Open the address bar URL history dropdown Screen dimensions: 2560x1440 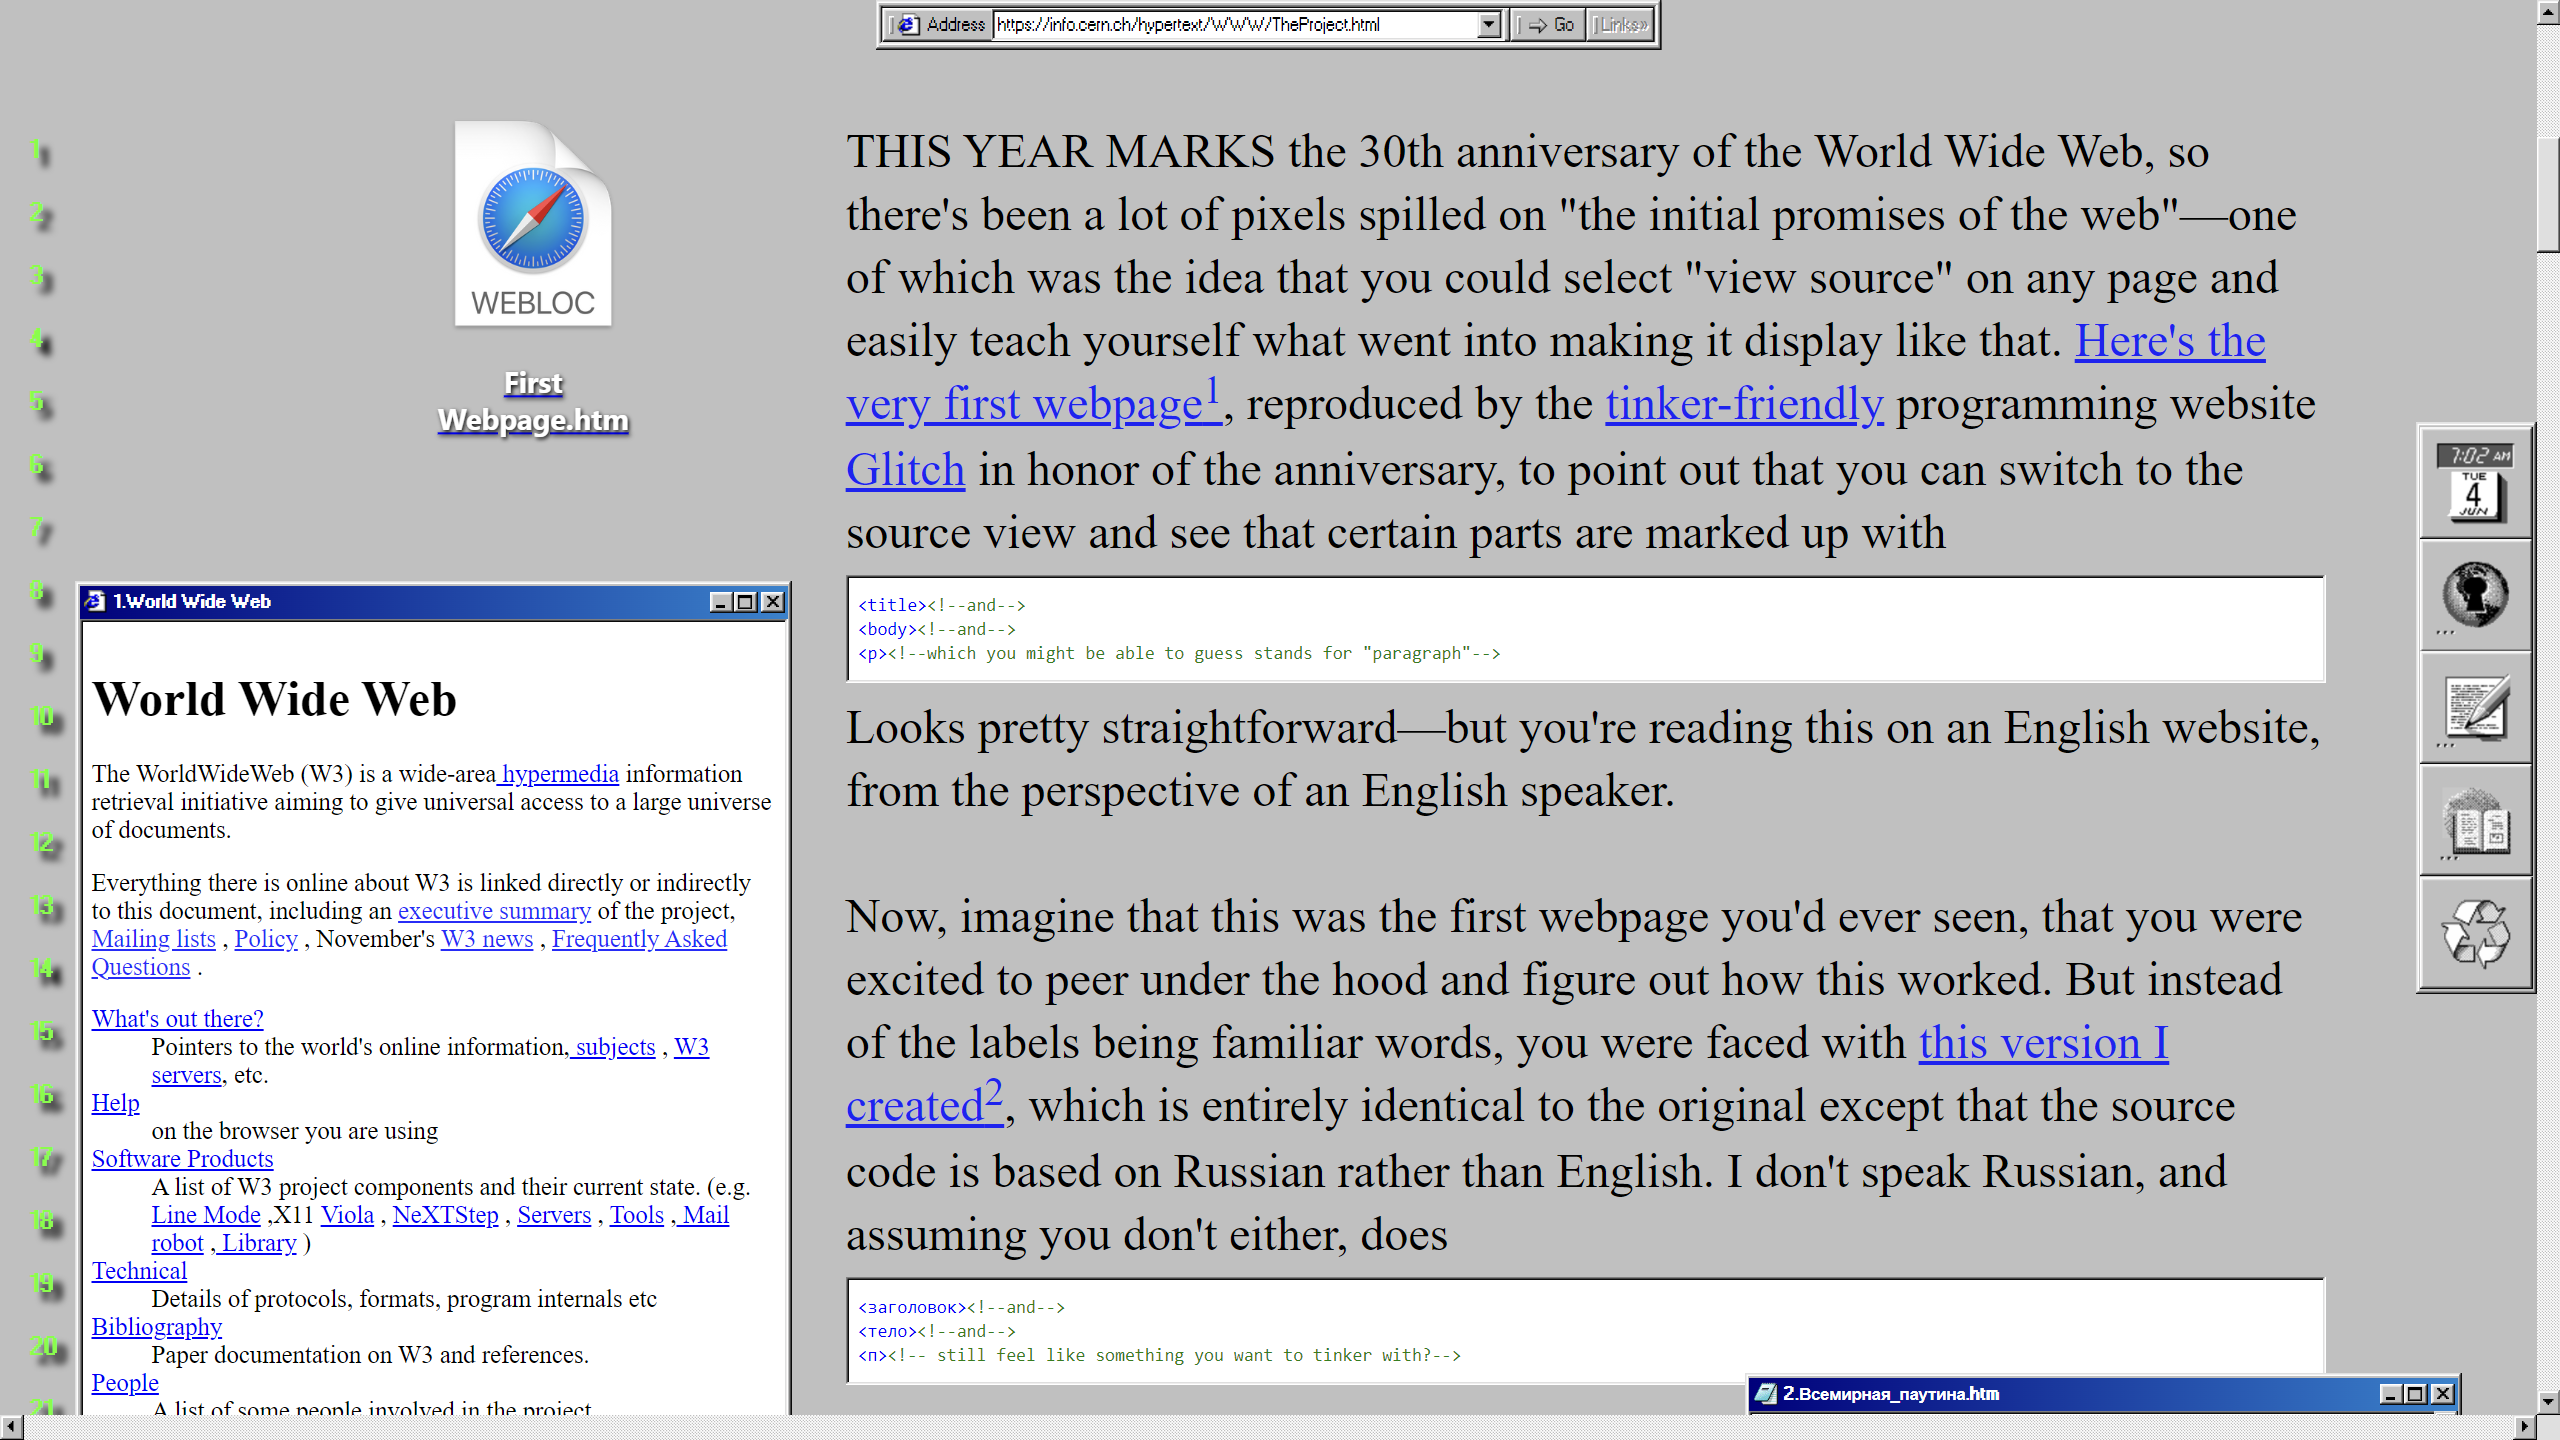pos(1489,25)
